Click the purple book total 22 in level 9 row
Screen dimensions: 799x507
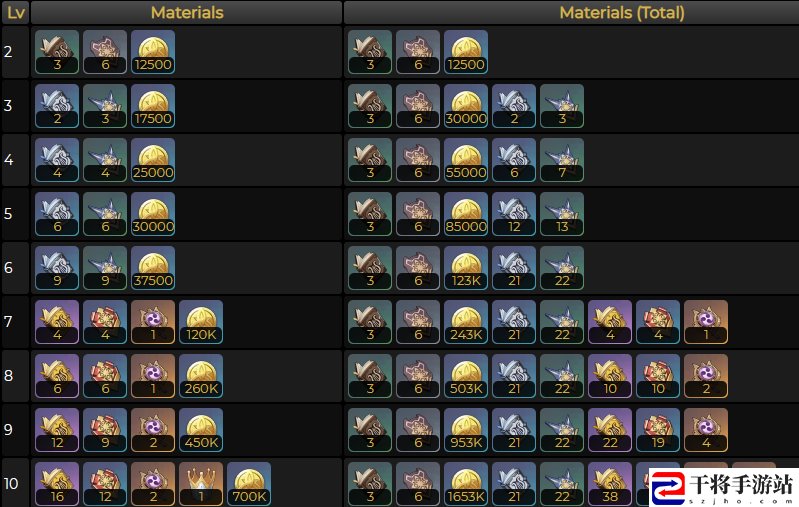[610, 430]
